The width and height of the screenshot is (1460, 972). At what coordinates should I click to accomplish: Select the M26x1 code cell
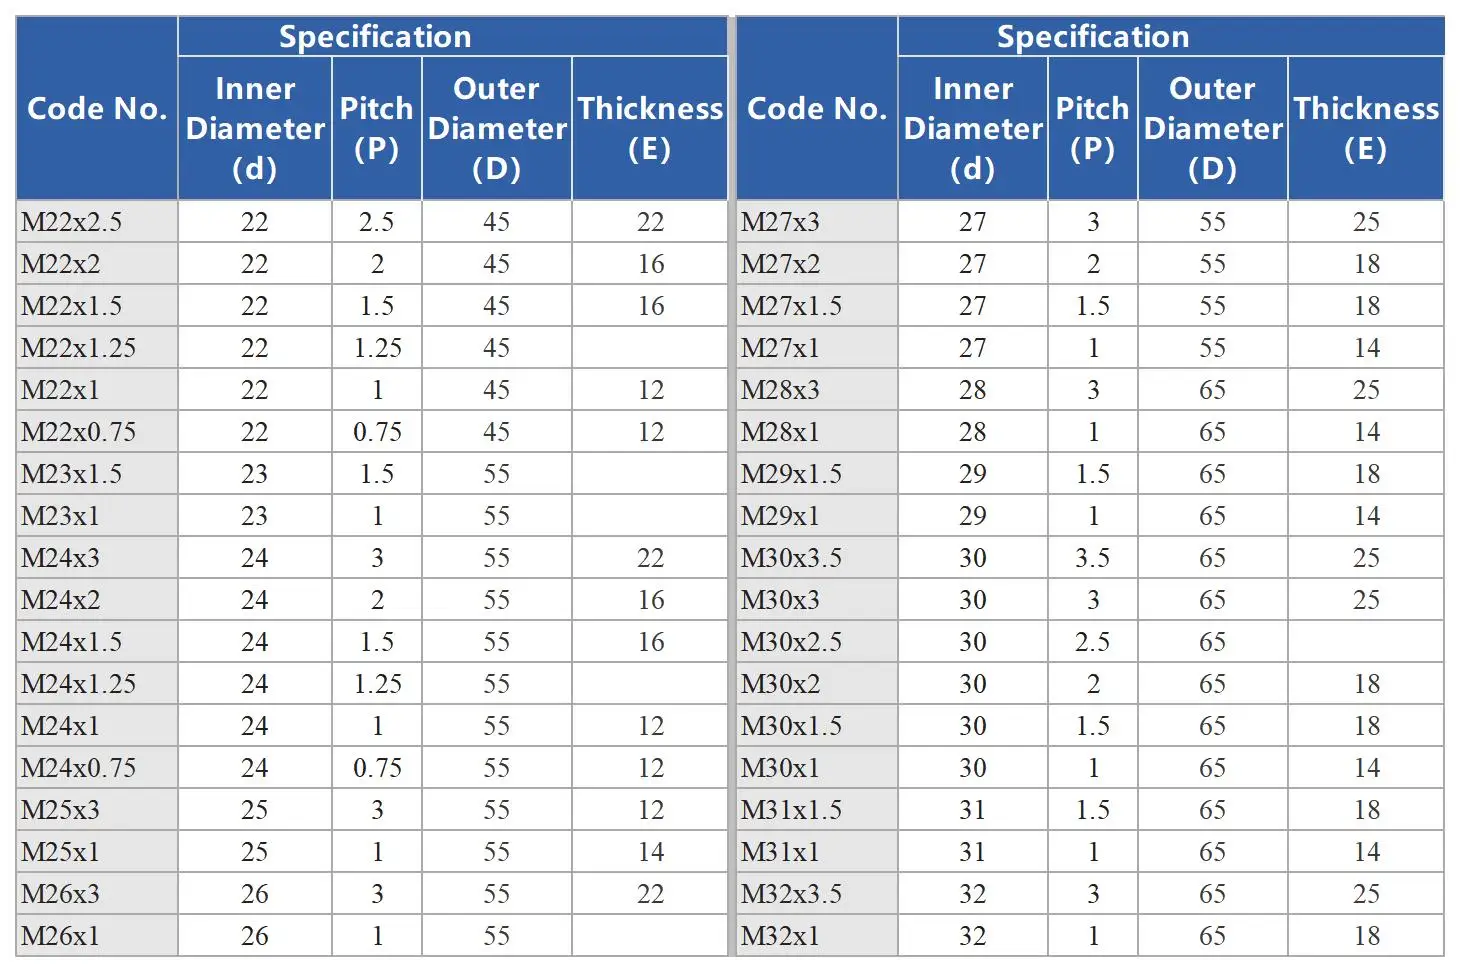coord(97,936)
